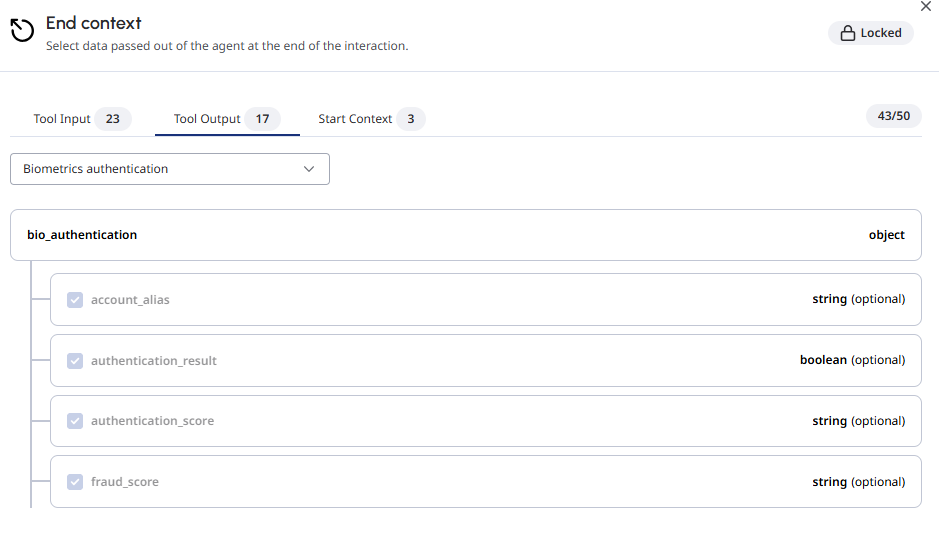Click the Locked button

tap(871, 33)
